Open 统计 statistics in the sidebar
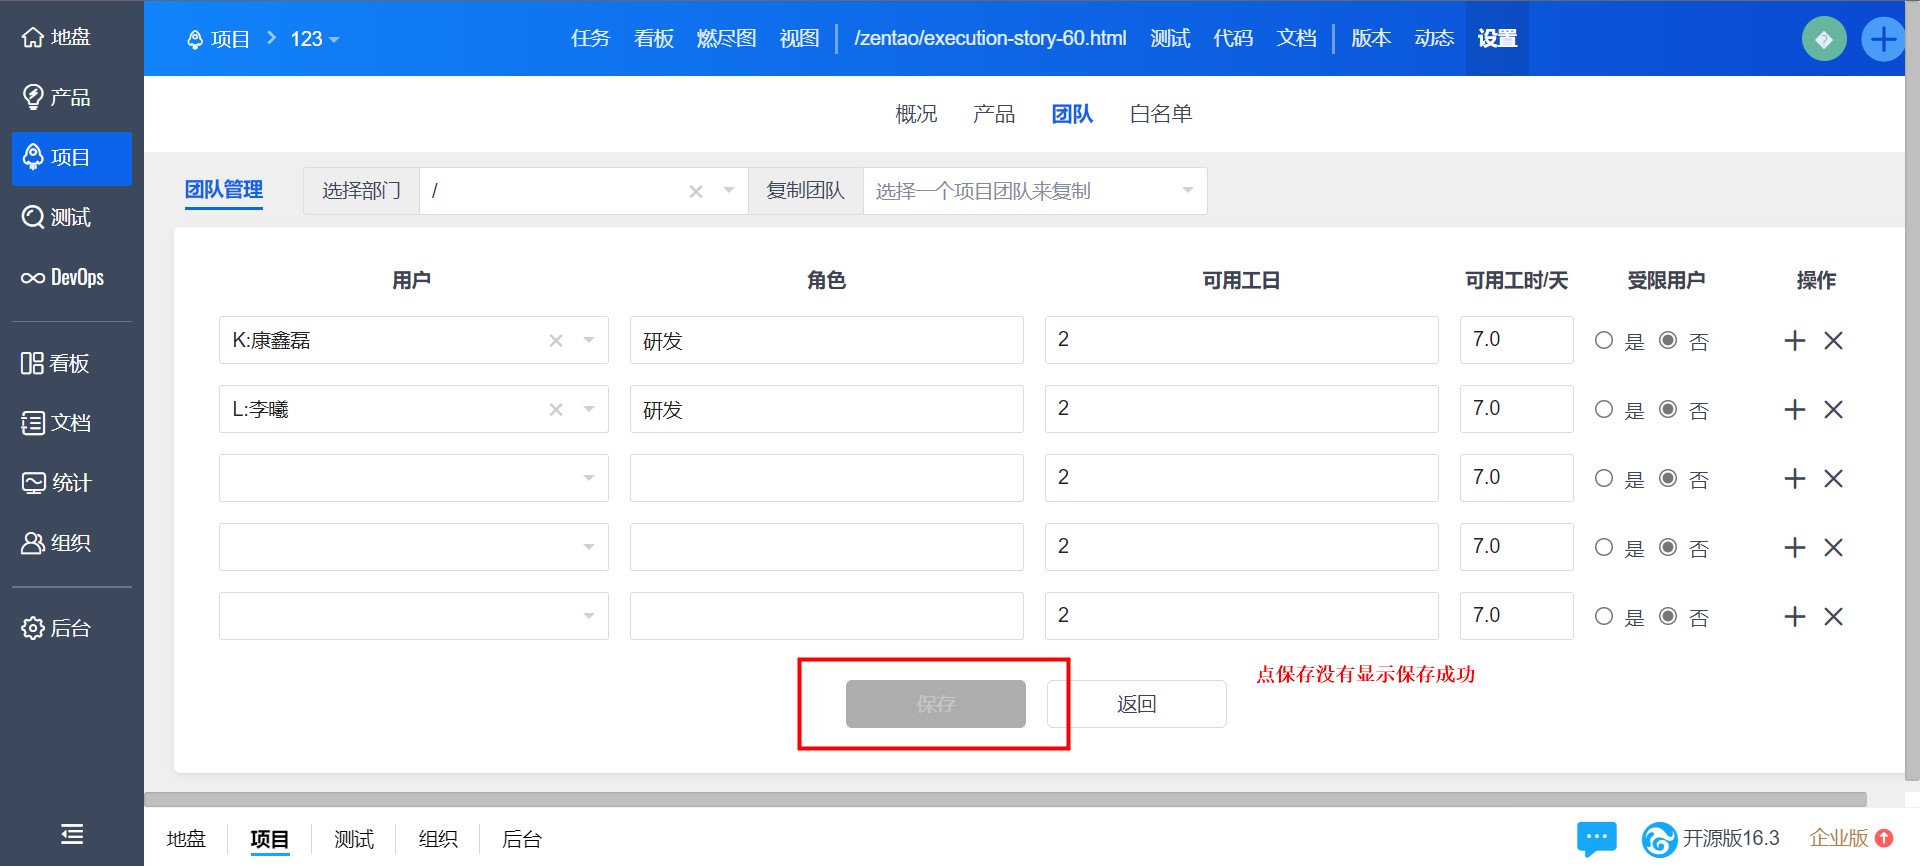Image resolution: width=1920 pixels, height=866 pixels. pyautogui.click(x=57, y=483)
